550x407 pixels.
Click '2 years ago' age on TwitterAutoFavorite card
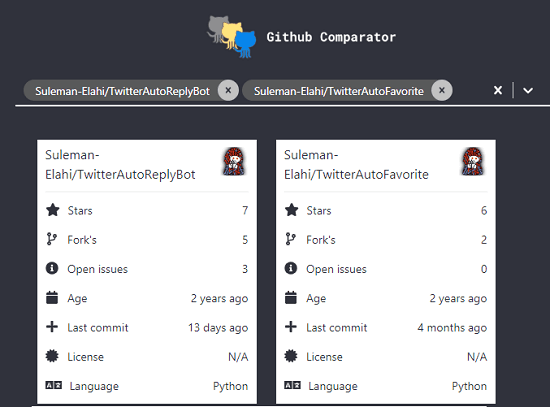[x=458, y=299]
